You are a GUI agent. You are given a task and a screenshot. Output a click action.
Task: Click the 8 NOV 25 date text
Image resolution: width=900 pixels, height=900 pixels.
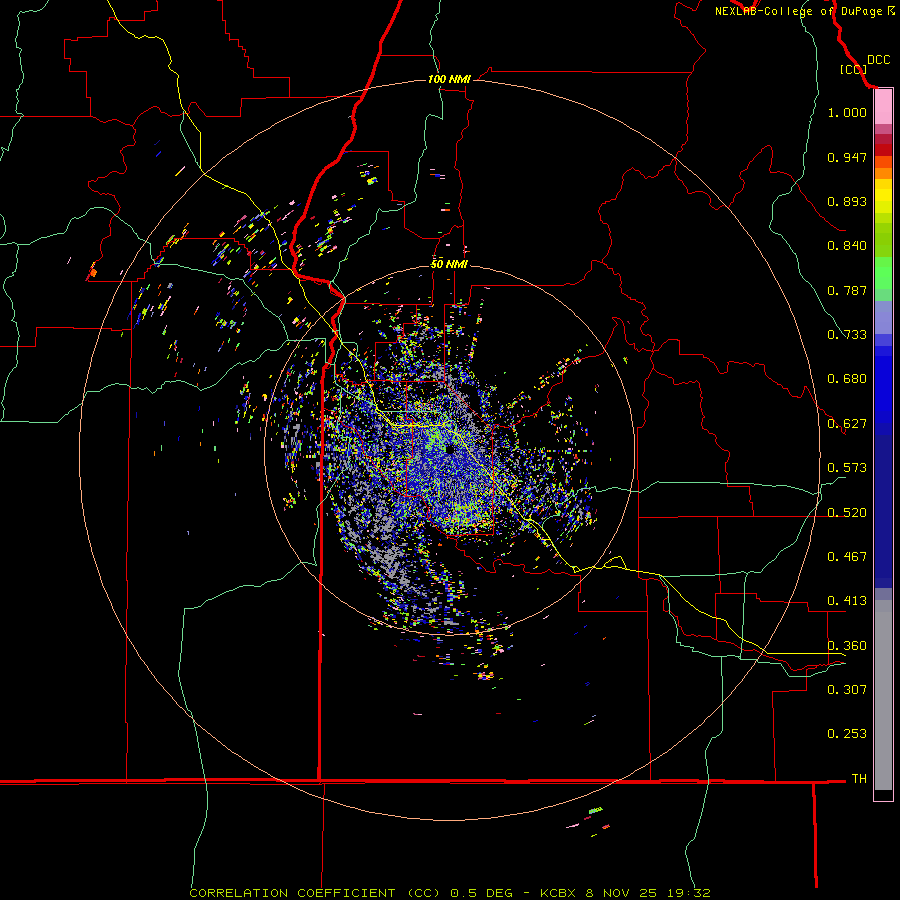pyautogui.click(x=623, y=893)
